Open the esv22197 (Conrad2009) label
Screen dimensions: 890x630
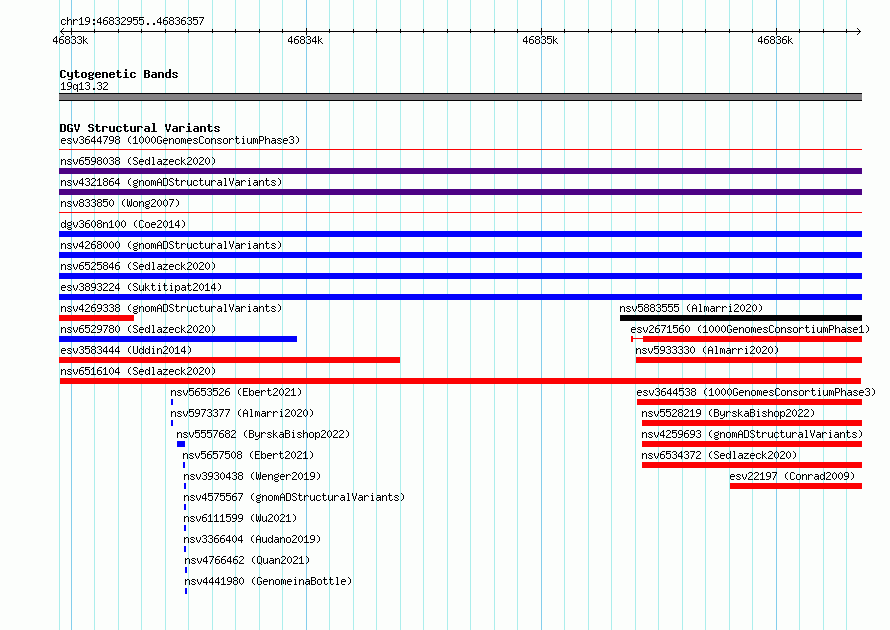[x=792, y=476]
